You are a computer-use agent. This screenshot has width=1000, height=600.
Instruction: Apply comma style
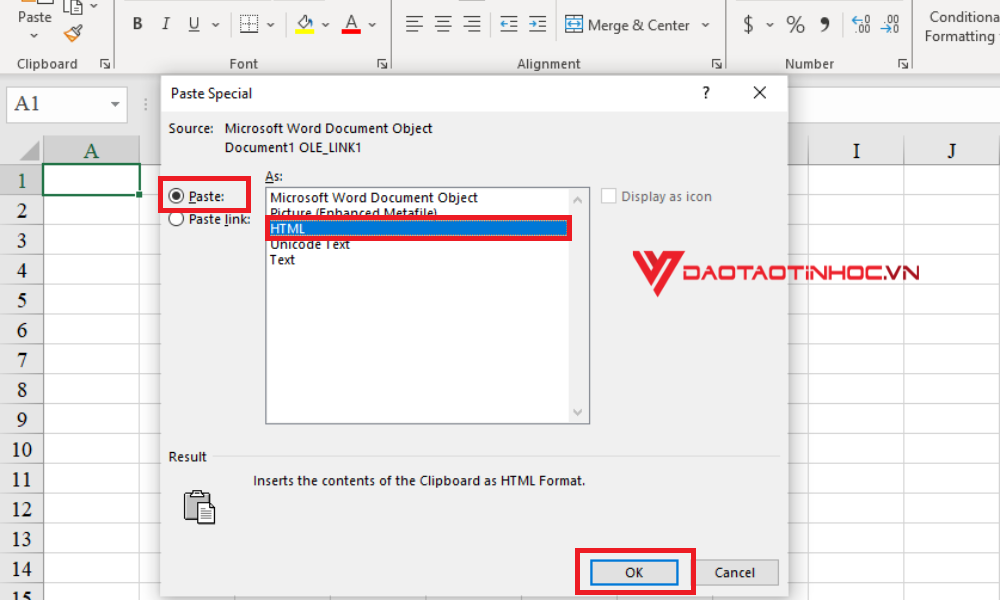point(825,24)
